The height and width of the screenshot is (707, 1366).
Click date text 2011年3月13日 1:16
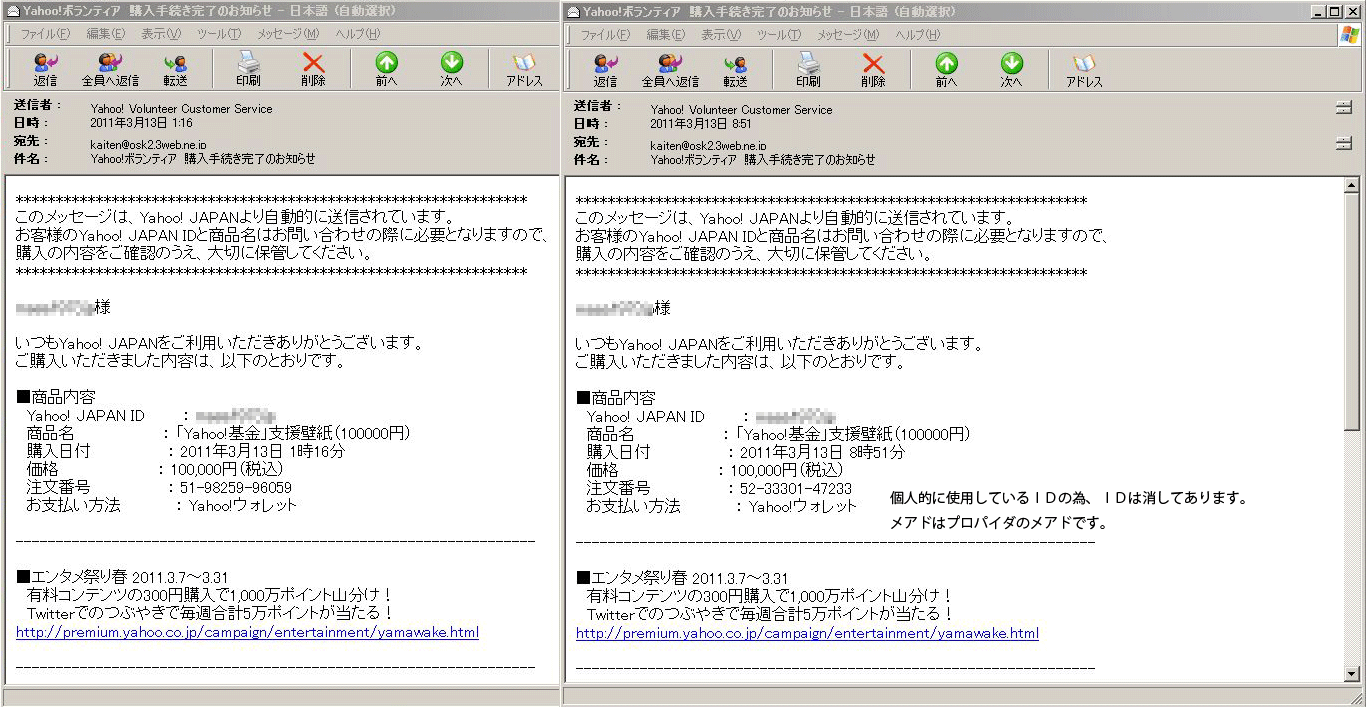click(141, 123)
